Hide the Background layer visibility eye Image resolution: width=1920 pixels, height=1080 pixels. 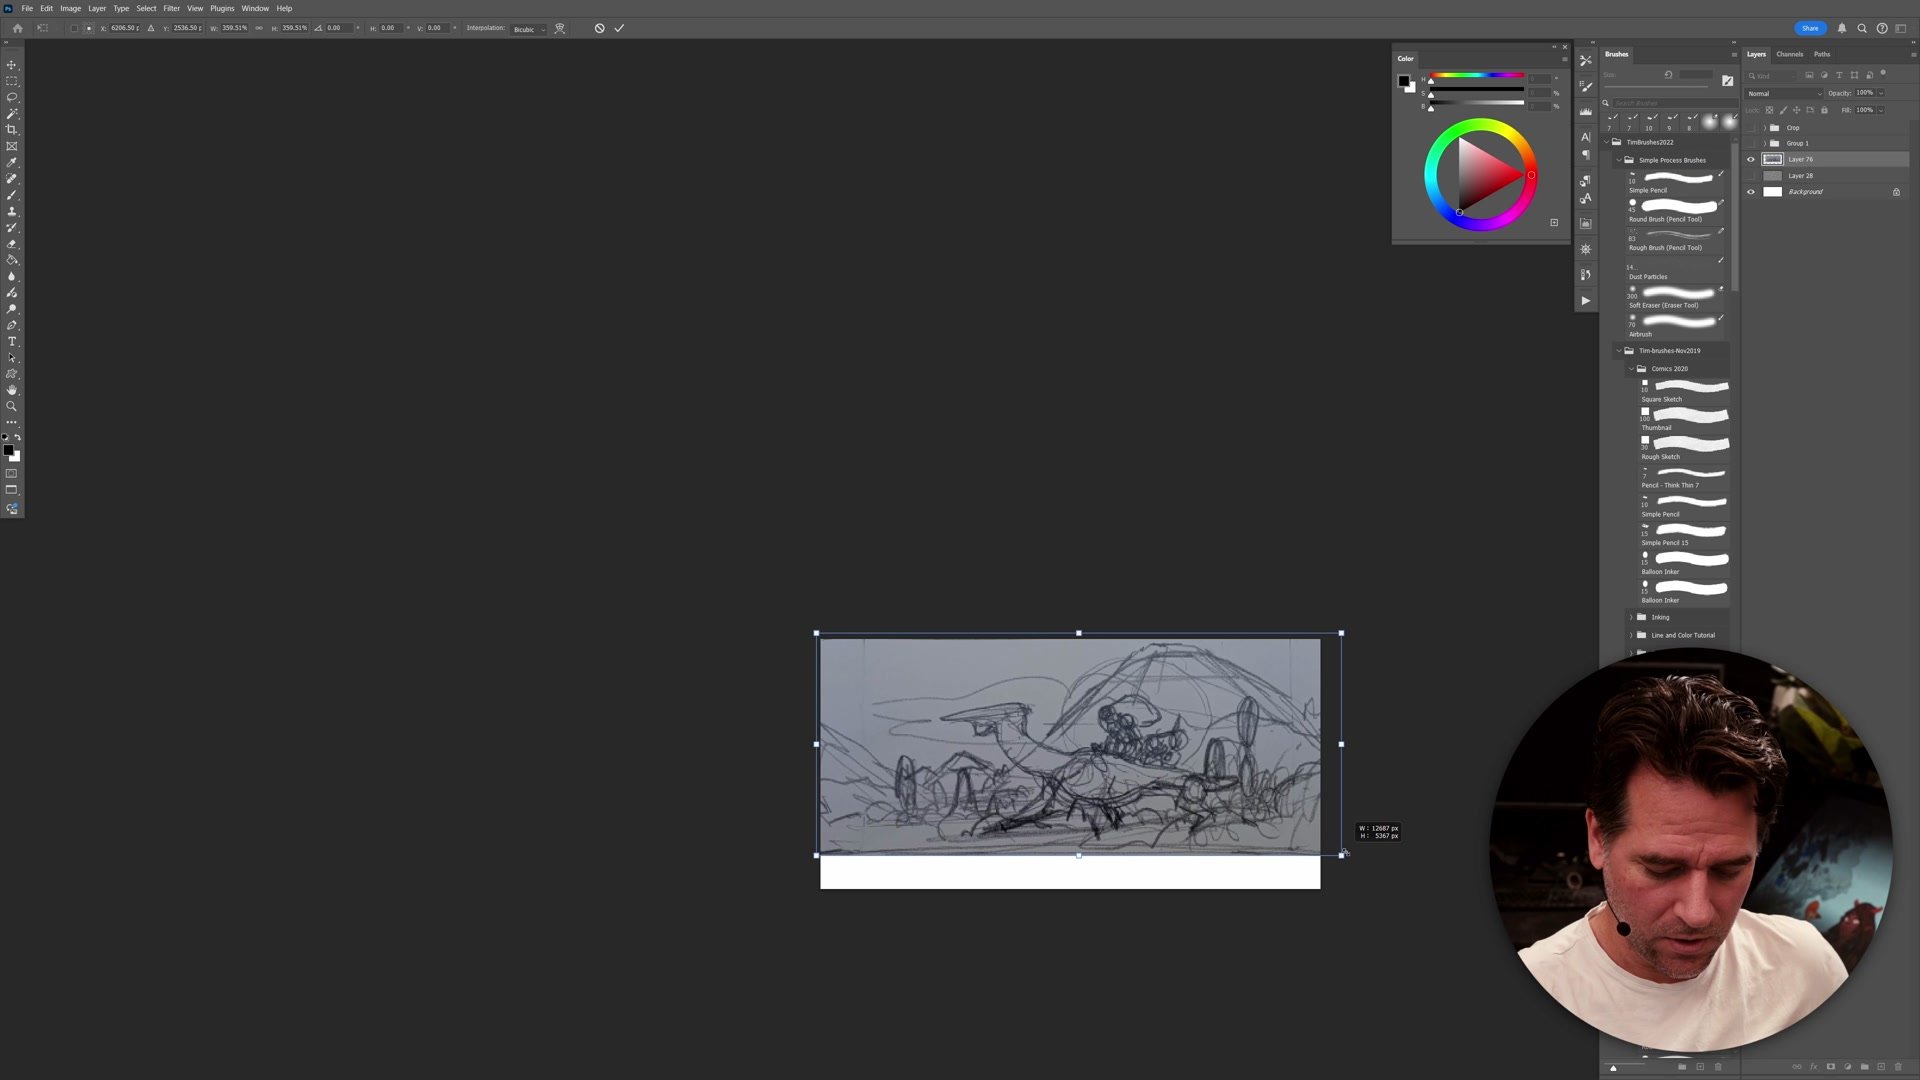[x=1750, y=191]
